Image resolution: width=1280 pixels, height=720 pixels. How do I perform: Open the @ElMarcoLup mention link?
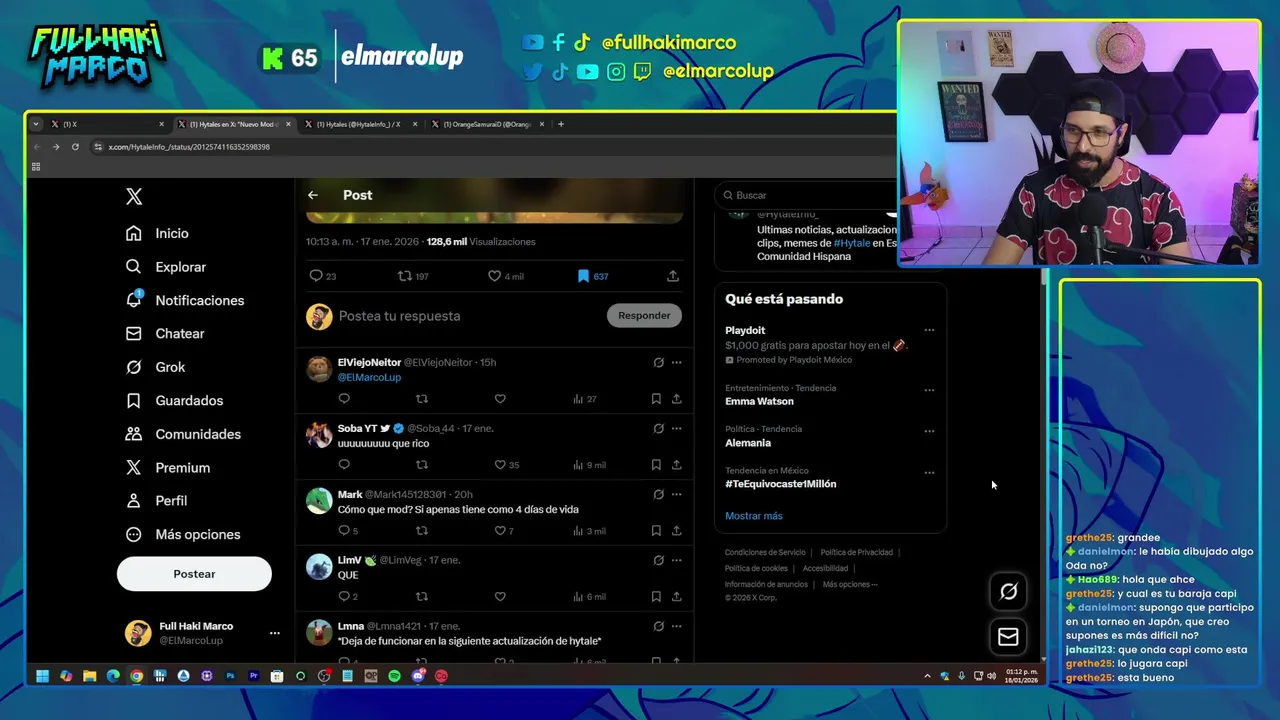369,377
